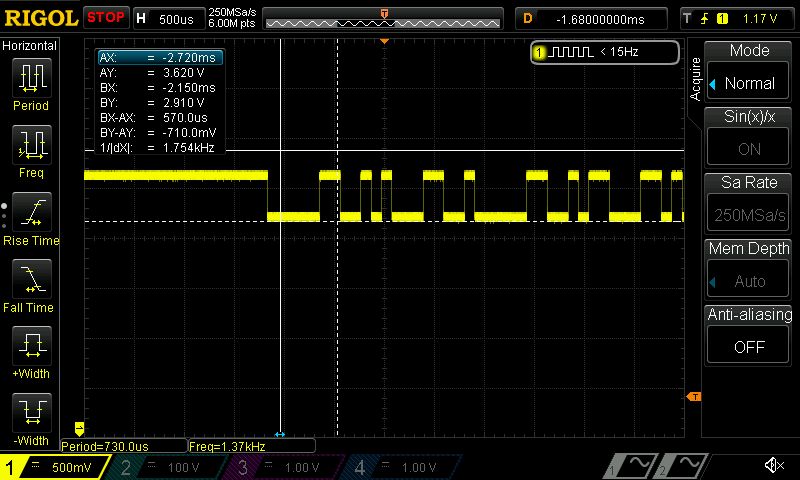Click the orange trigger level marker at right
Image resolution: width=800 pixels, height=480 pixels.
(694, 396)
